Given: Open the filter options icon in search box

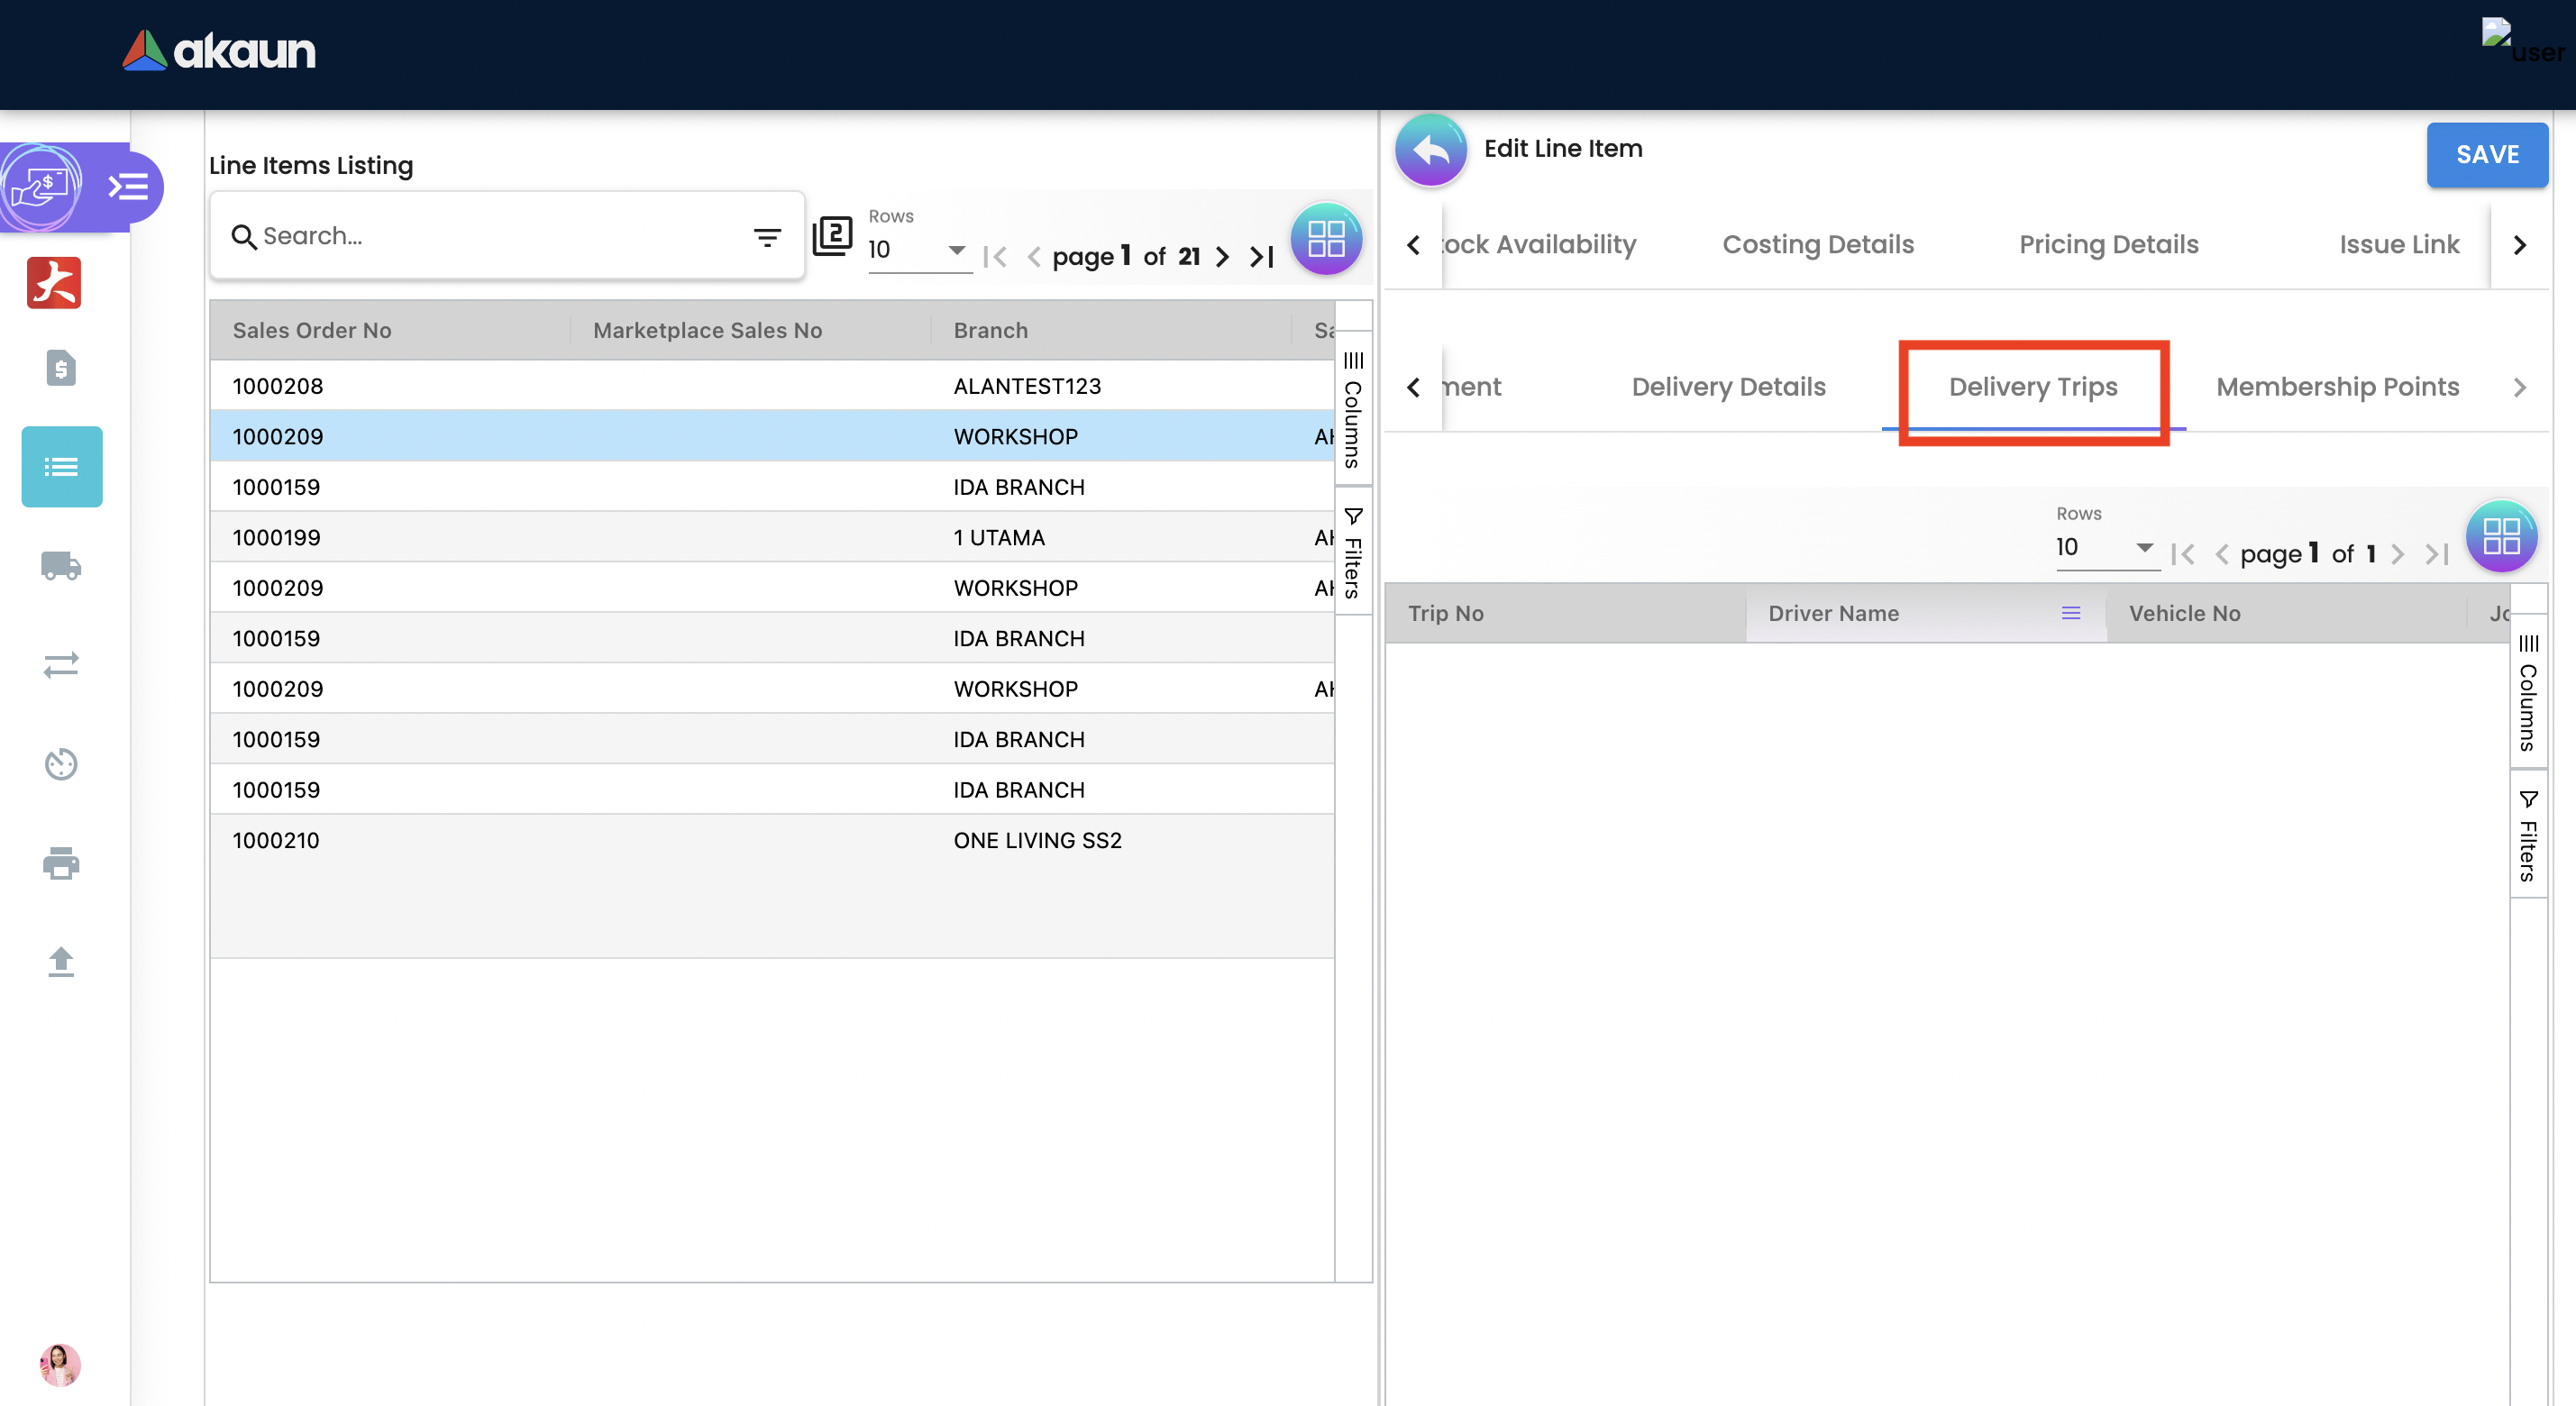Looking at the screenshot, I should [767, 237].
